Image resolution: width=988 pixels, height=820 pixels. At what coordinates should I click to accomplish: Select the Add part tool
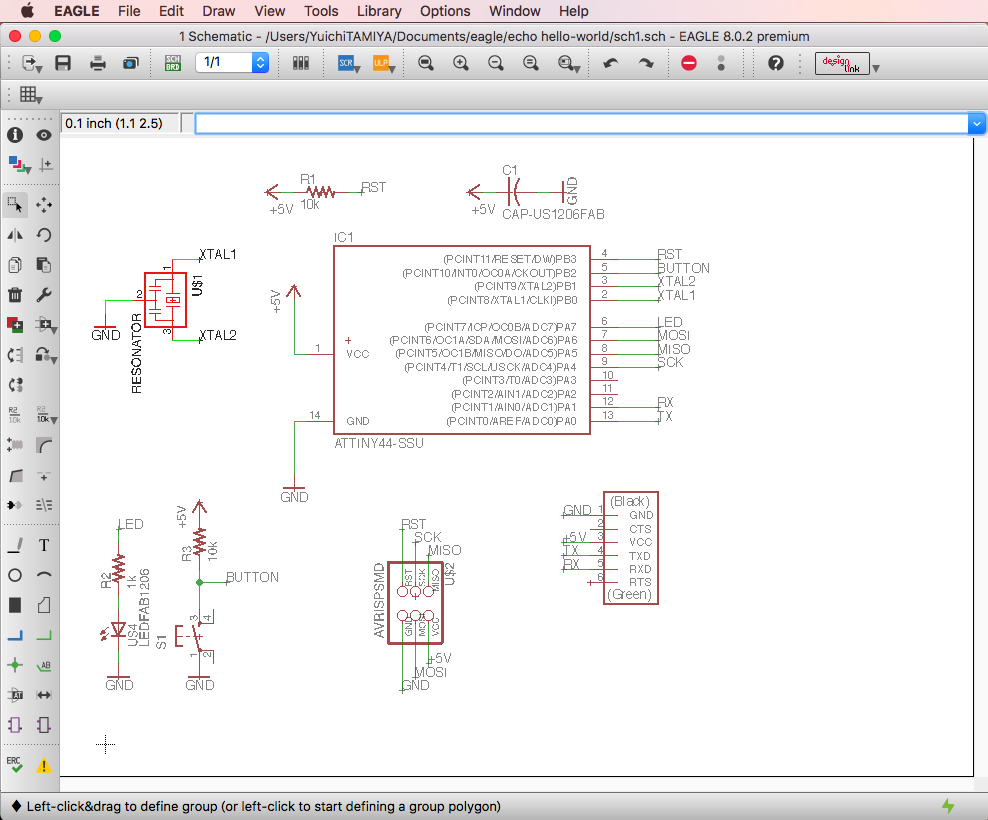15,325
